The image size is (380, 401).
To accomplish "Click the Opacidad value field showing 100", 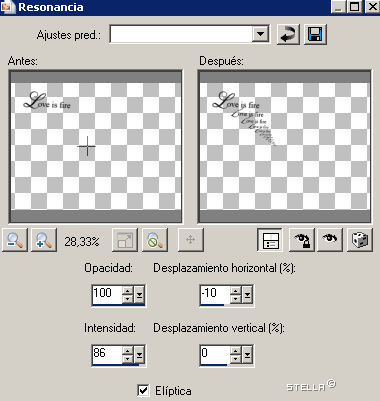I will point(107,295).
